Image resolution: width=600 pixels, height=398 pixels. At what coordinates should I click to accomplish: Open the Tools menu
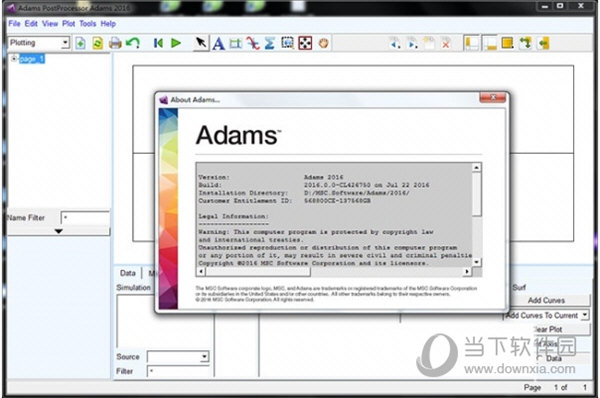88,24
